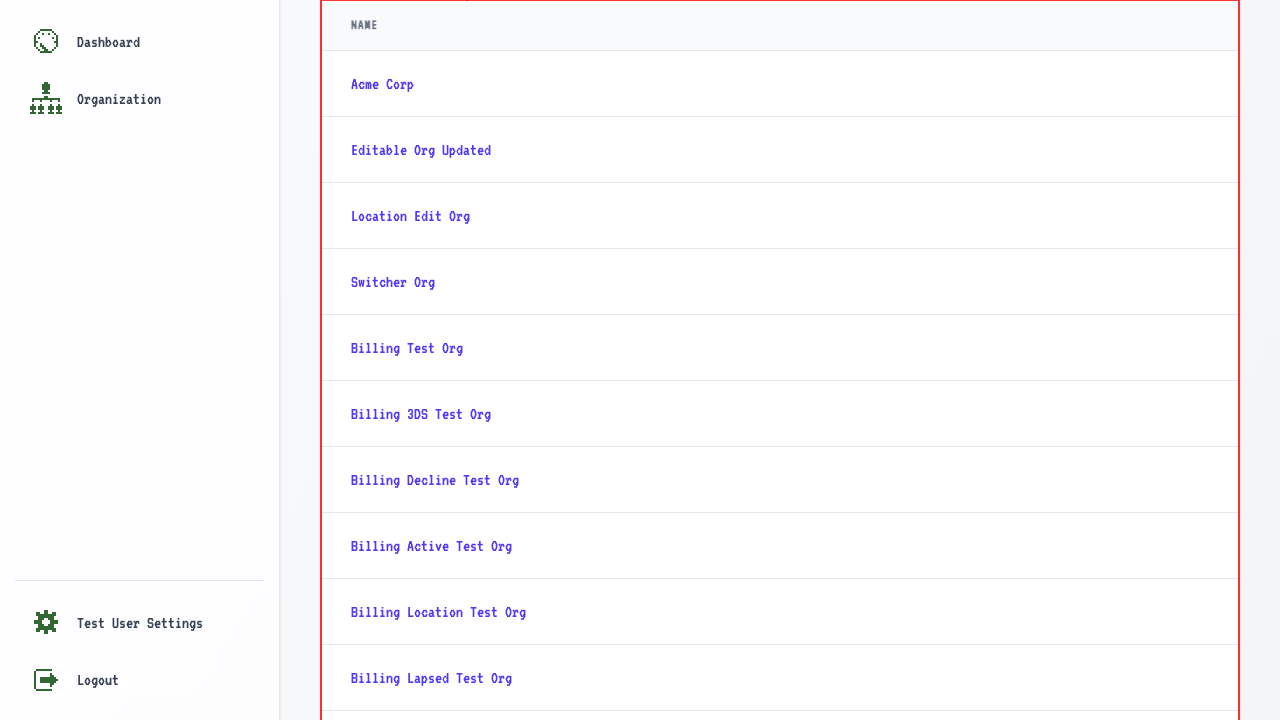Viewport: 1280px width, 720px height.
Task: Click the Logout arrow icon
Action: click(46, 680)
